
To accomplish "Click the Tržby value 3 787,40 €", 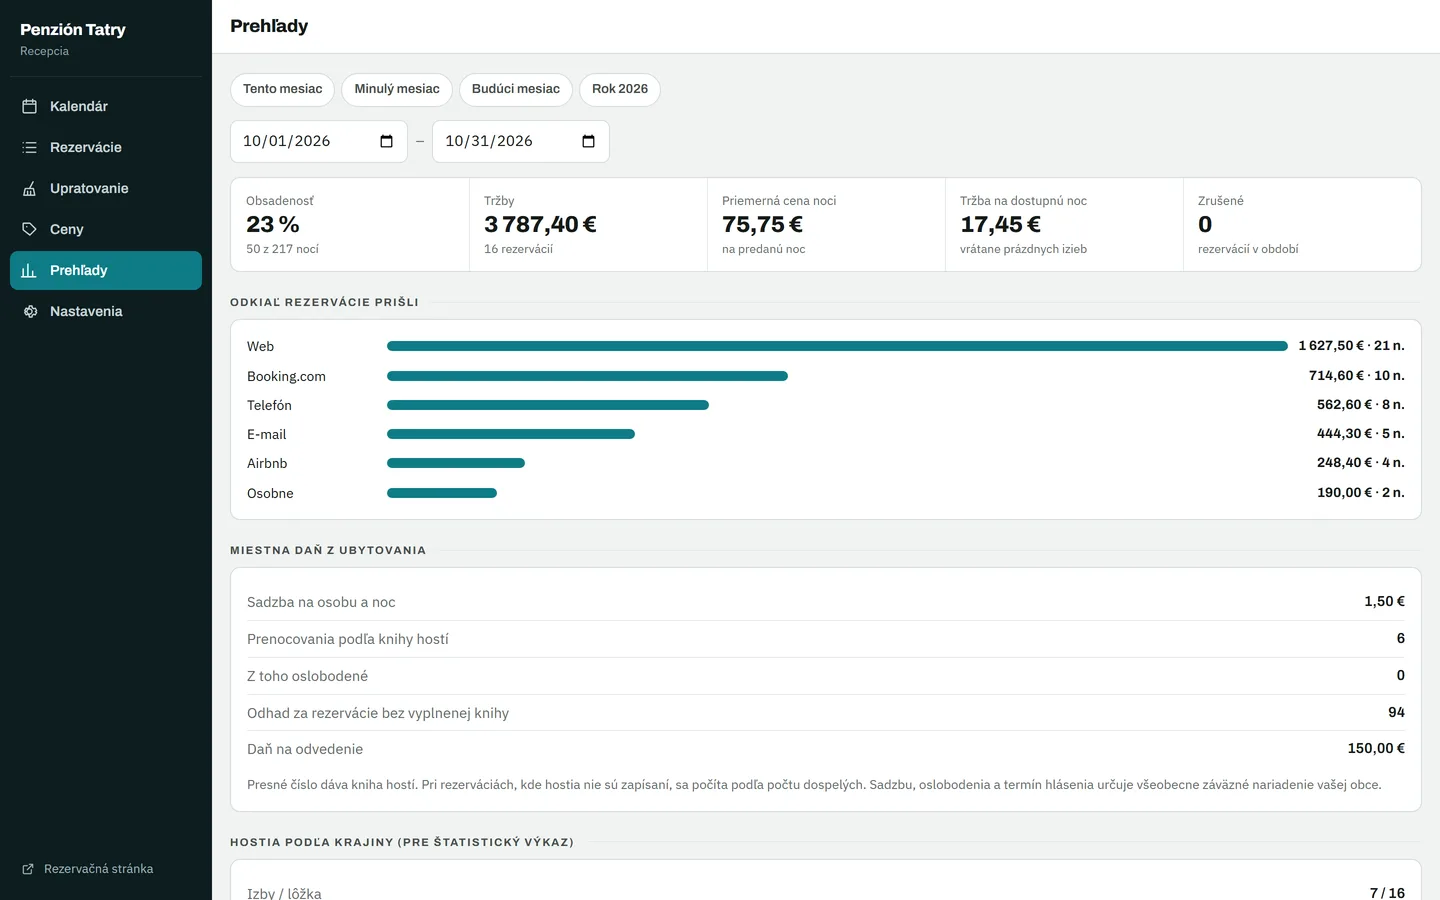I will pyautogui.click(x=540, y=225).
